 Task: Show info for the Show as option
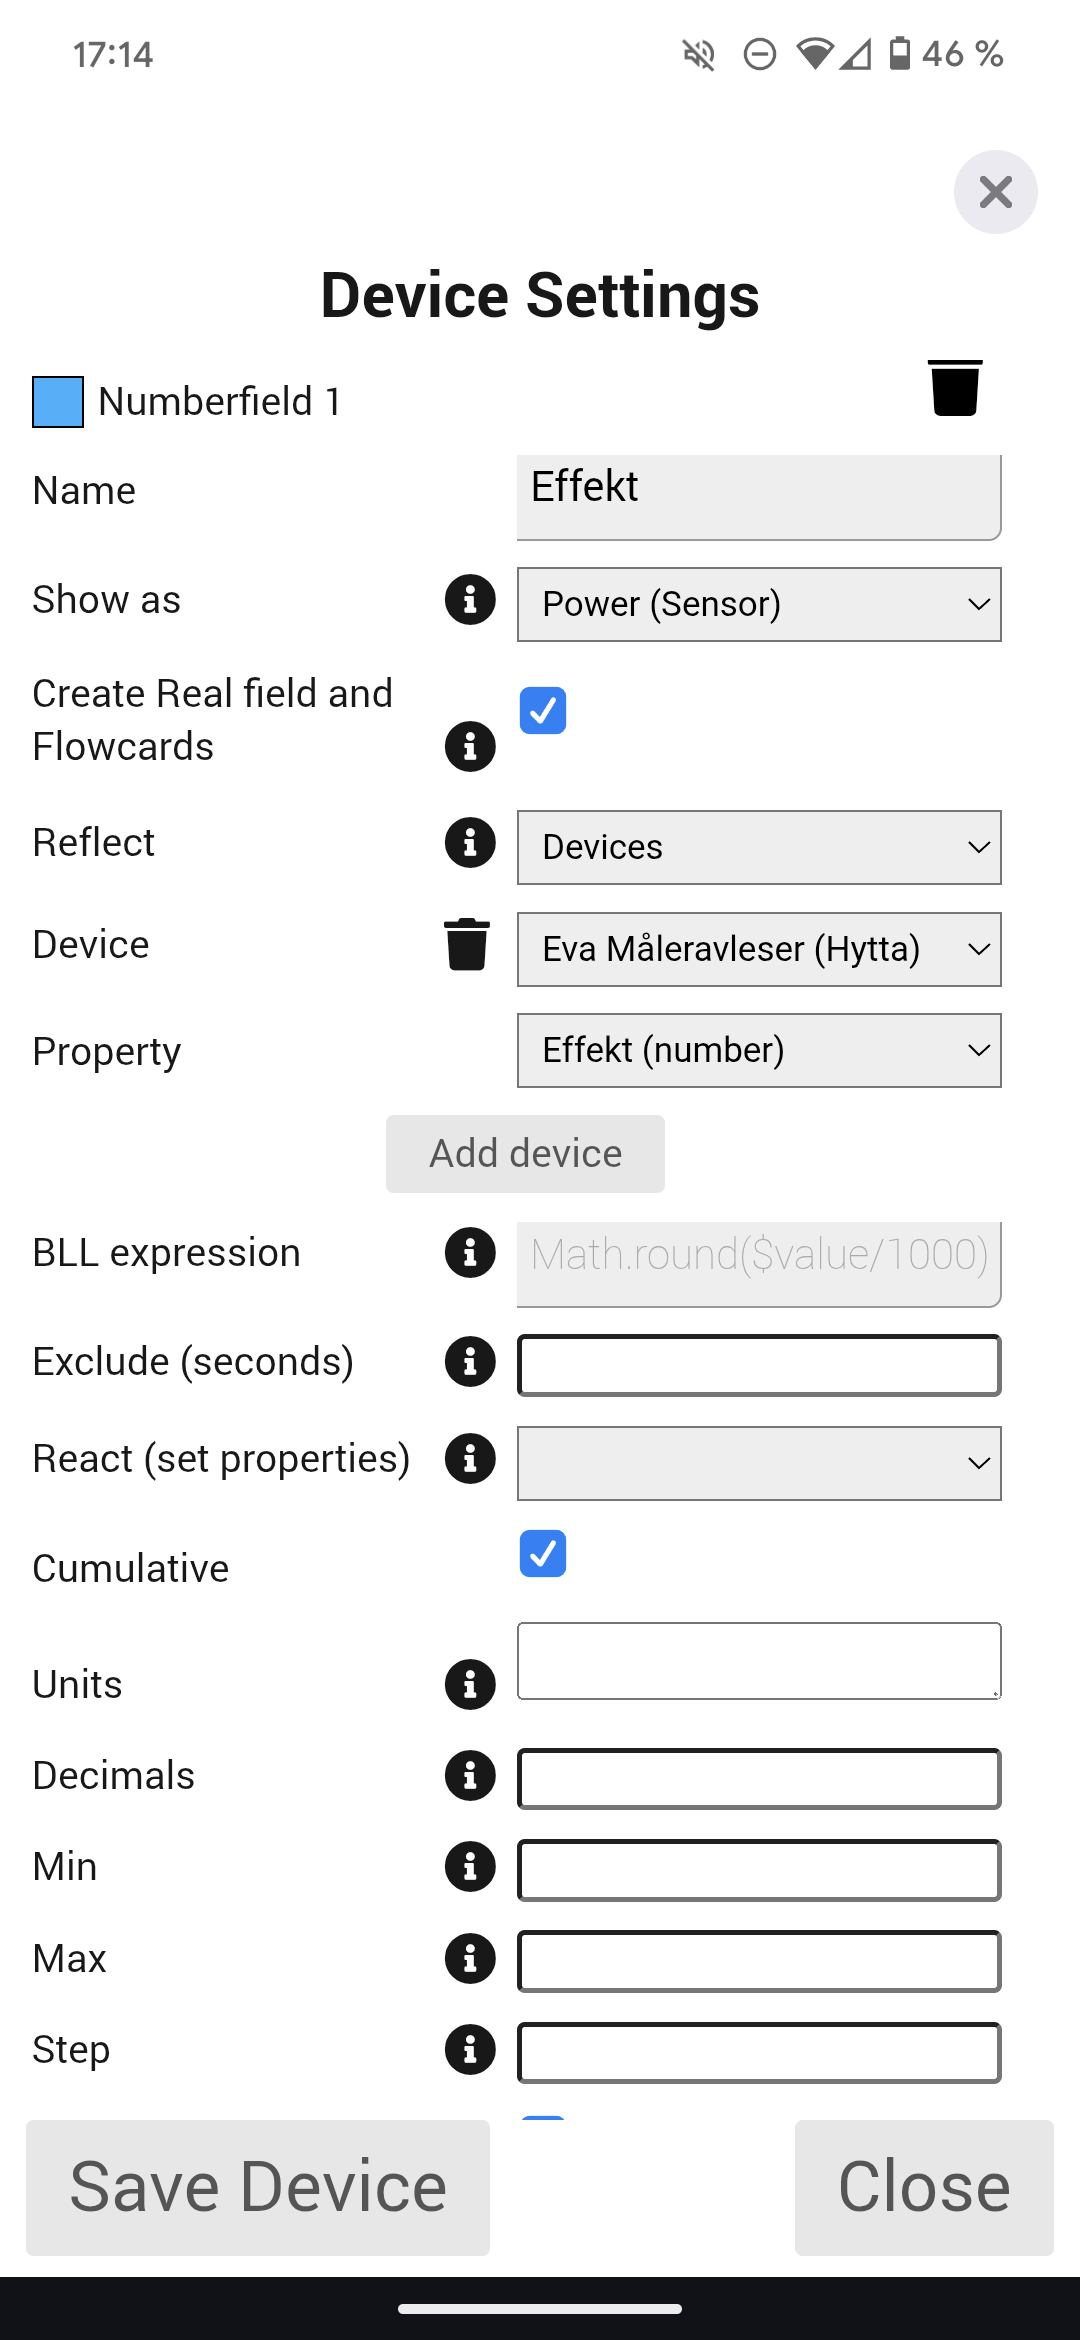tap(470, 600)
